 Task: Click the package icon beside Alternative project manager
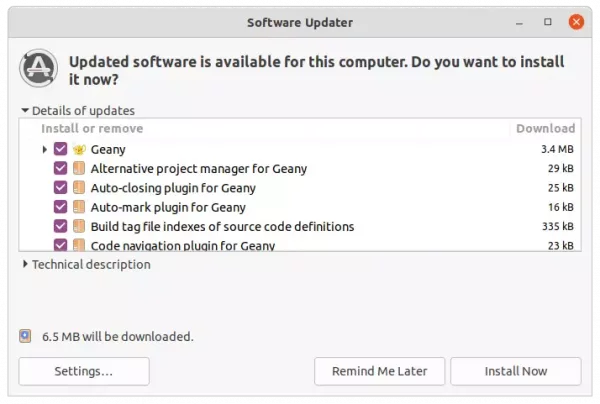pyautogui.click(x=79, y=168)
